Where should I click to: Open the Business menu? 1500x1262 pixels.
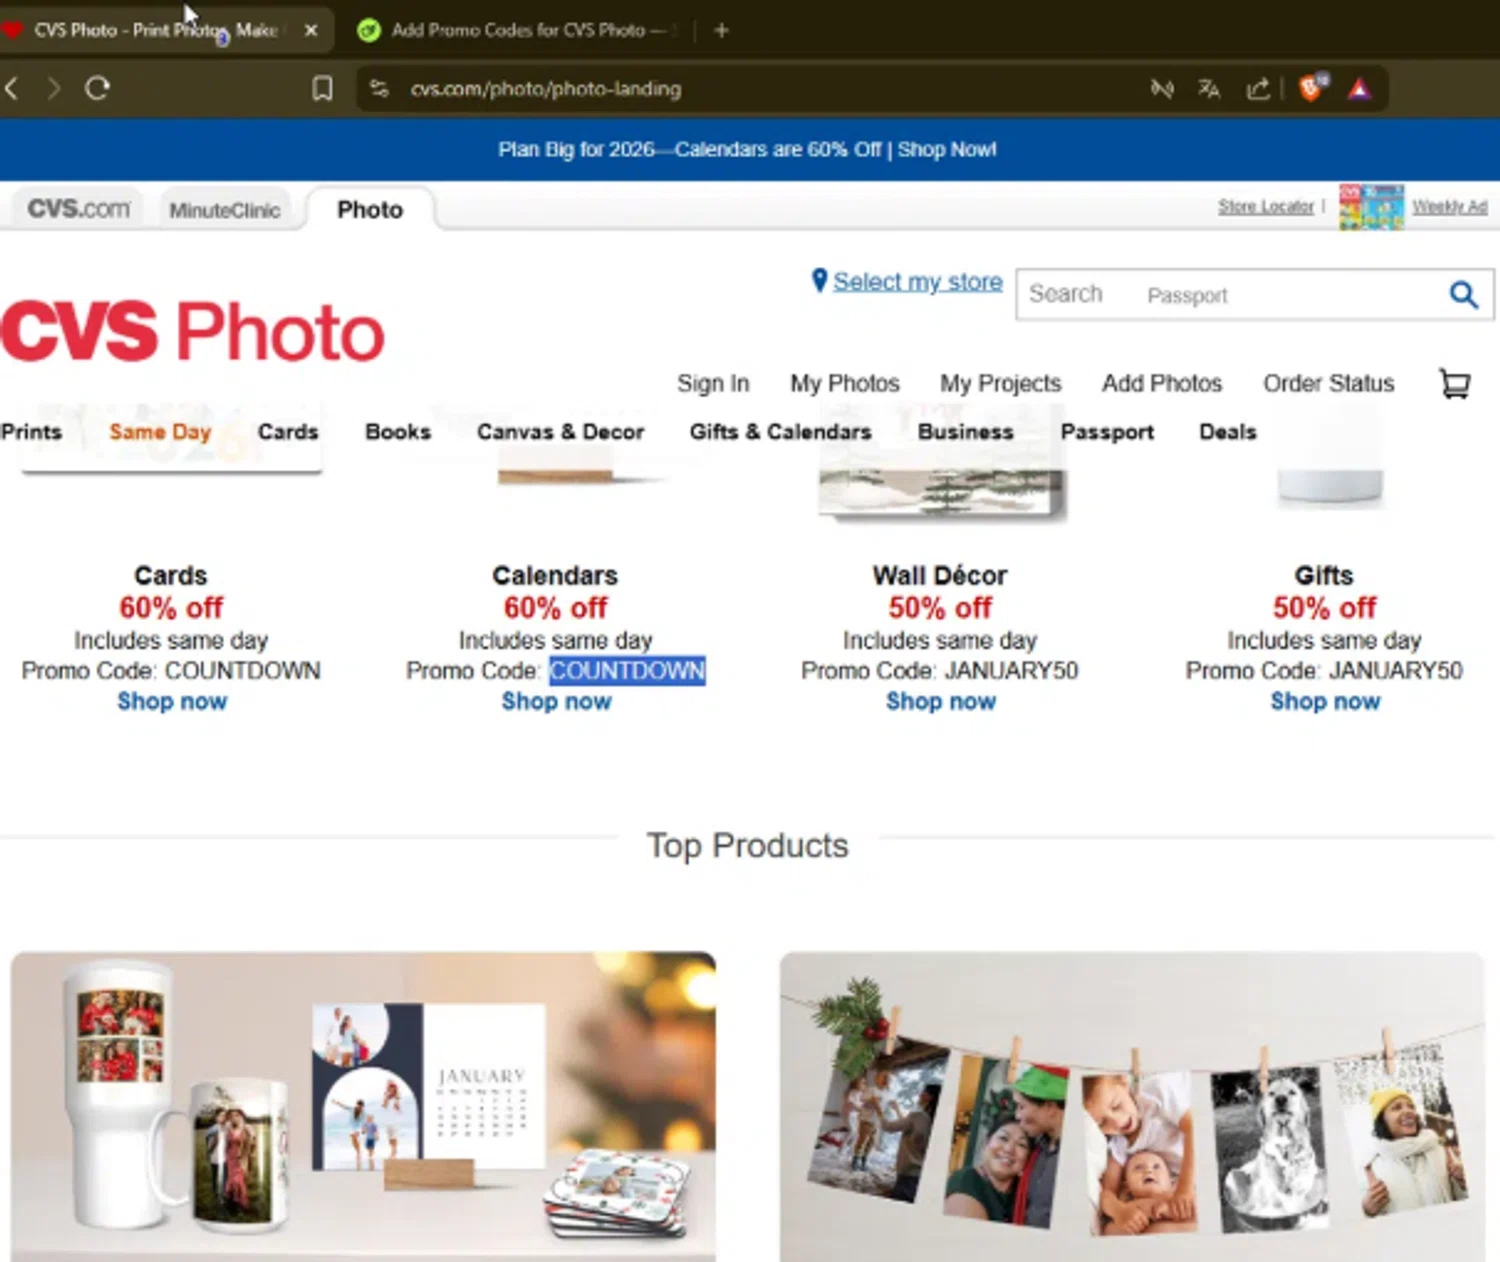point(965,432)
